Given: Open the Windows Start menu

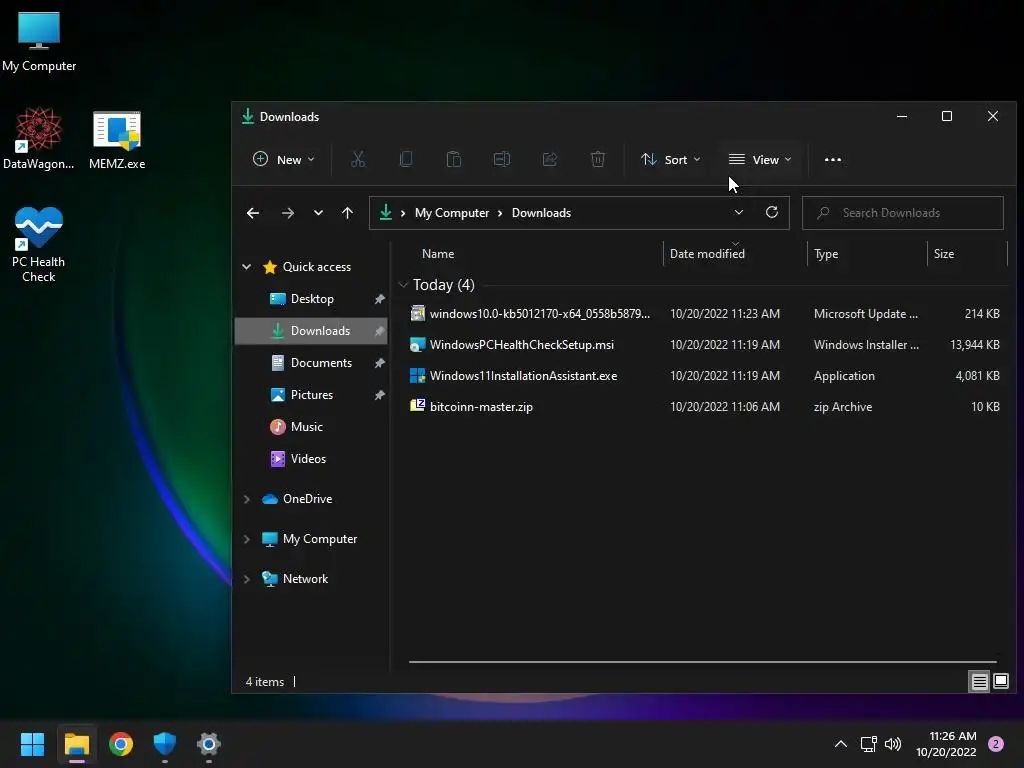Looking at the screenshot, I should coord(32,744).
